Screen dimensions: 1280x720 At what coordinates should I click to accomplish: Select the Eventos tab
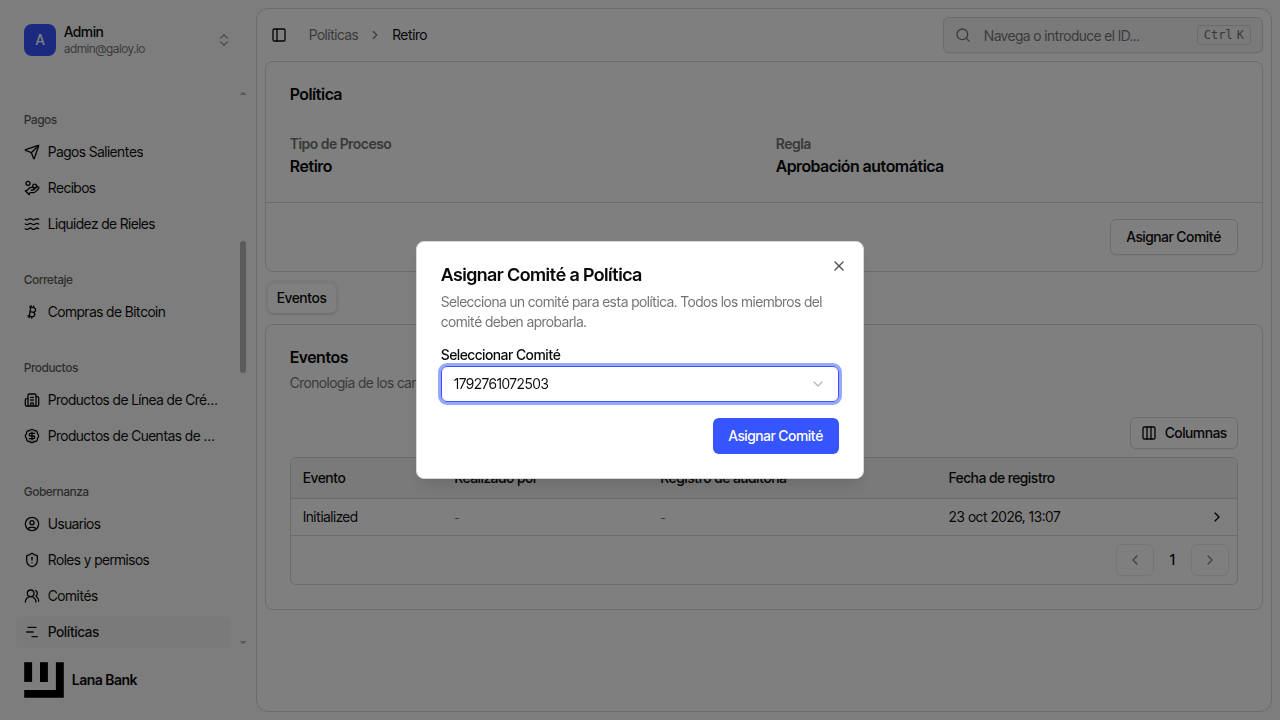coord(302,298)
